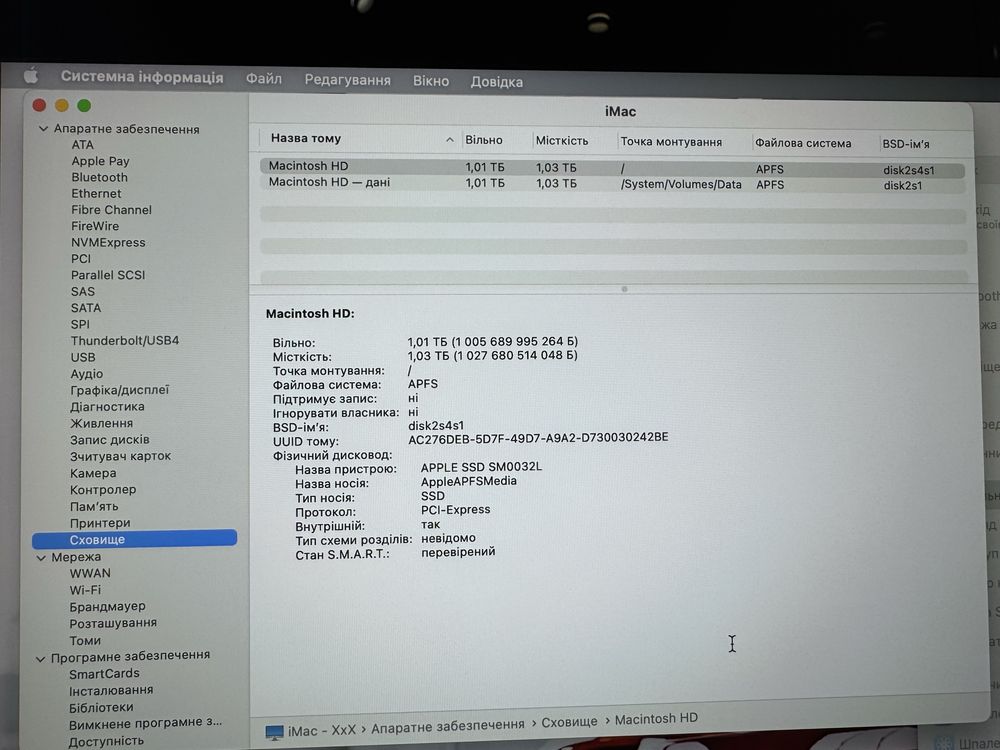Viewport: 1000px width, 750px height.
Task: Select Бібліотеки in the sidebar
Action: coord(101,708)
